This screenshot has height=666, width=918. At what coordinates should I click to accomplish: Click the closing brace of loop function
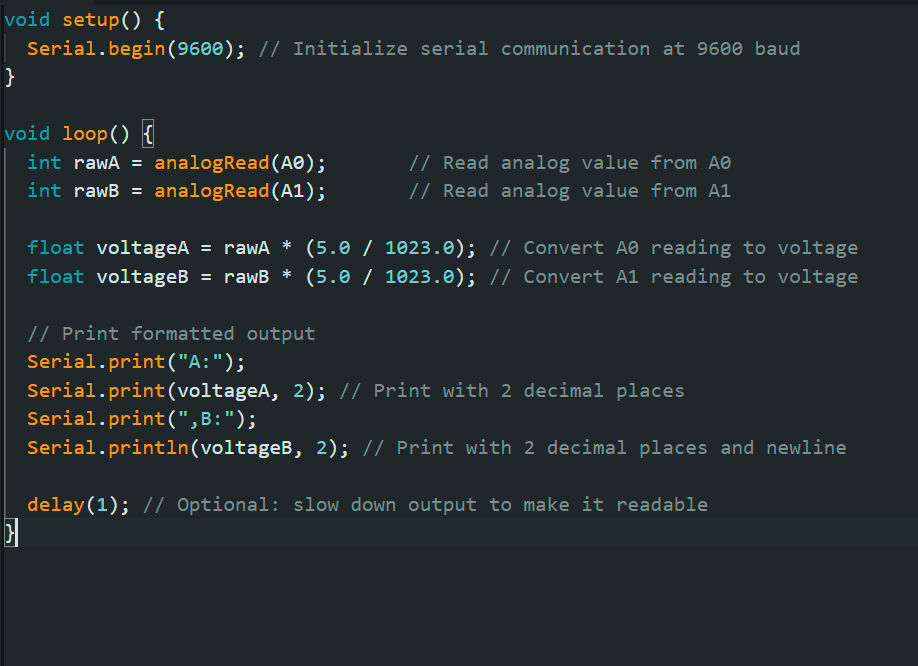11,533
